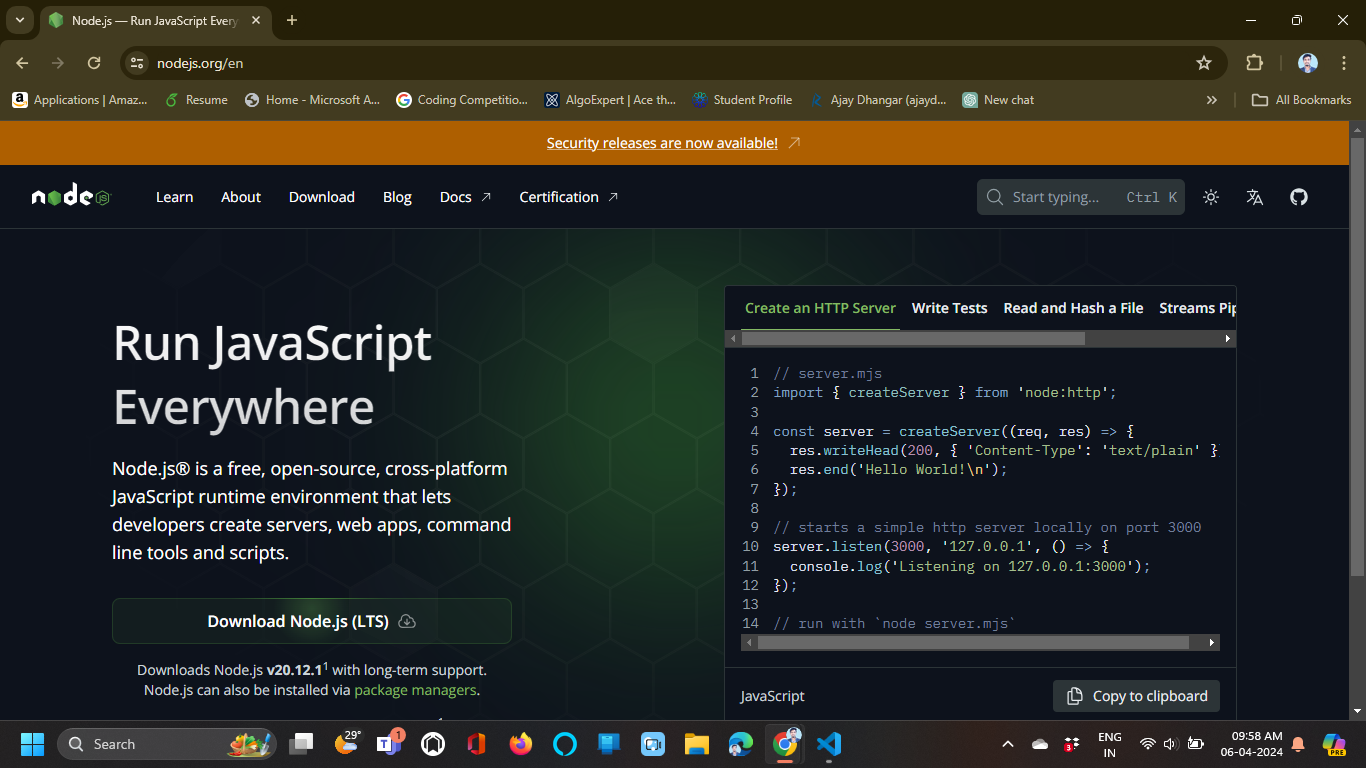
Task: Open Microsoft Edge from the taskbar
Action: (741, 744)
